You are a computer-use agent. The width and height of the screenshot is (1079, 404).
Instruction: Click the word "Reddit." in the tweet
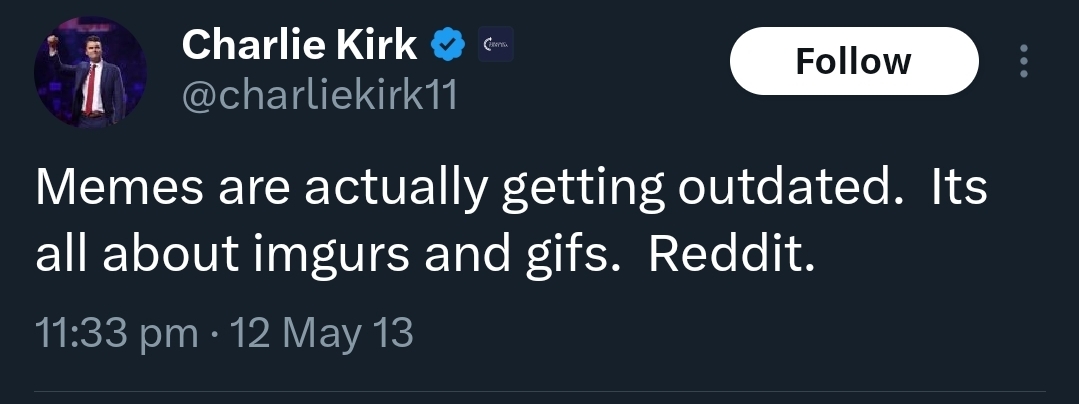[732, 255]
